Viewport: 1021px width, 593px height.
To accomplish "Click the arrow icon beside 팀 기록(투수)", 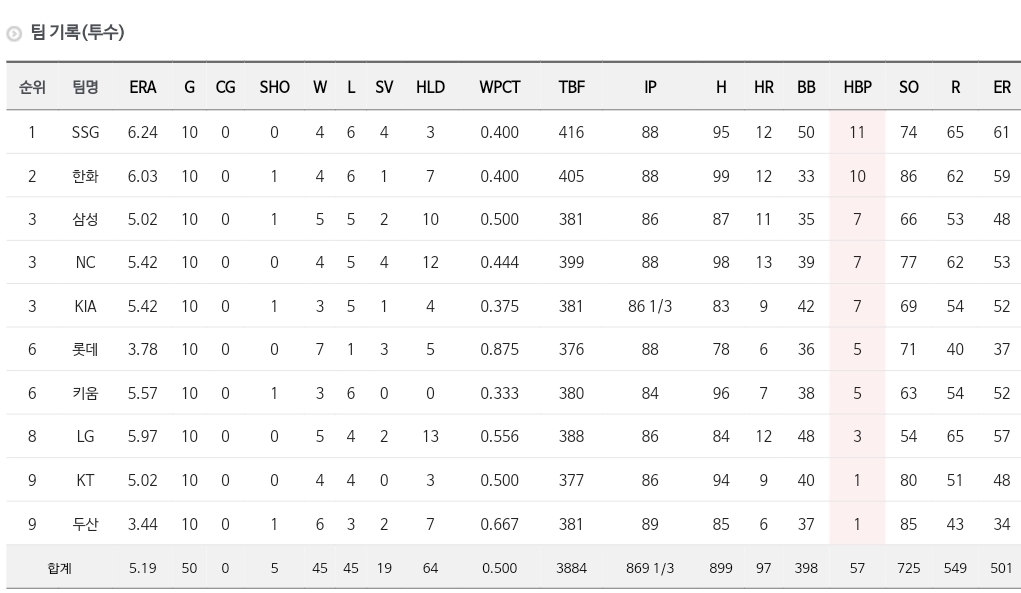I will [14, 34].
